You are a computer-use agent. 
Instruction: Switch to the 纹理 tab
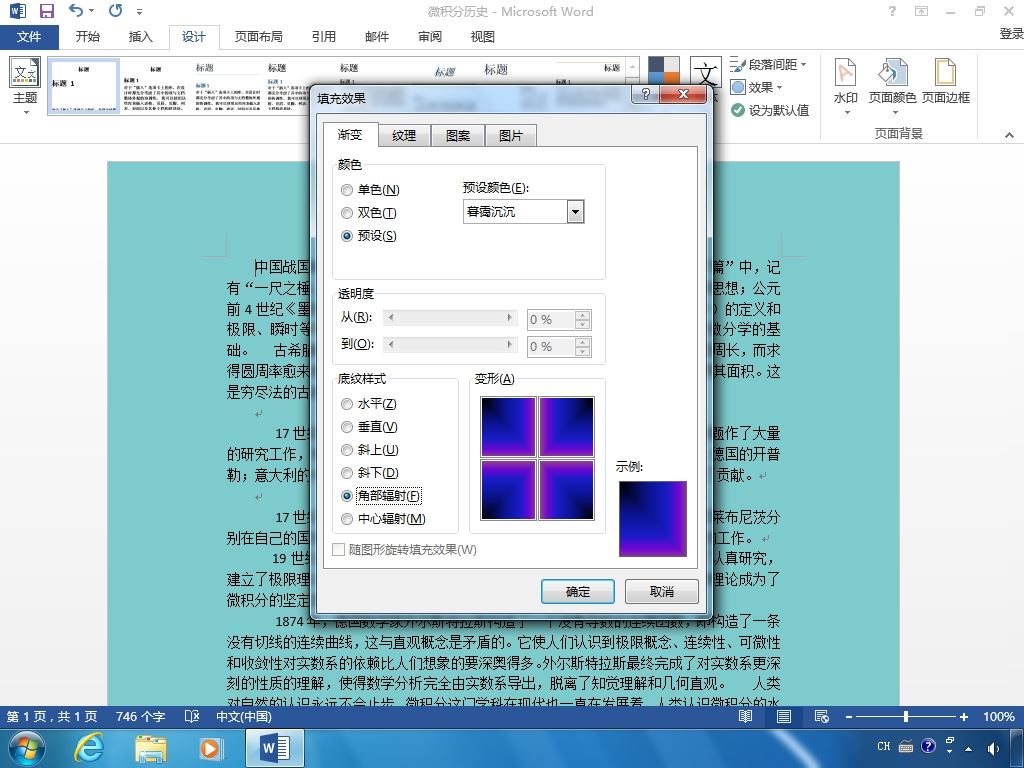(x=404, y=135)
